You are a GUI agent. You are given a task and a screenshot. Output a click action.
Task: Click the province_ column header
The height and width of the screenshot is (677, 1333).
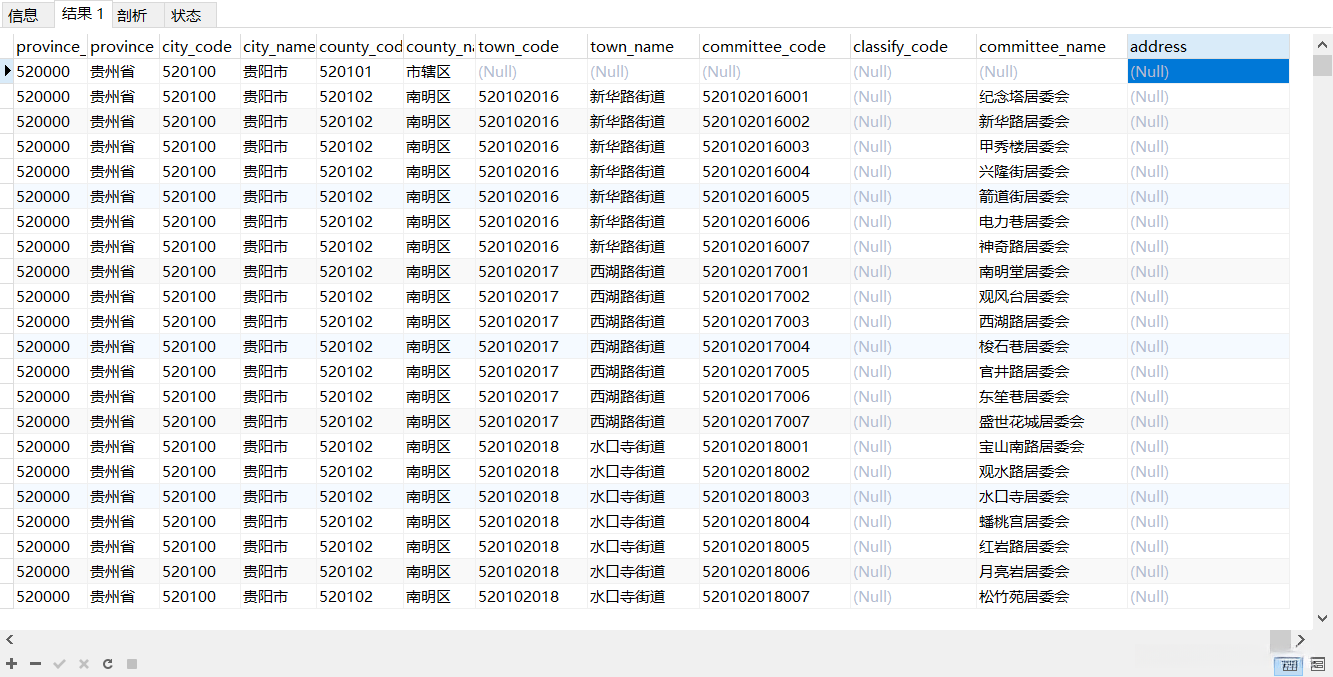pyautogui.click(x=51, y=46)
